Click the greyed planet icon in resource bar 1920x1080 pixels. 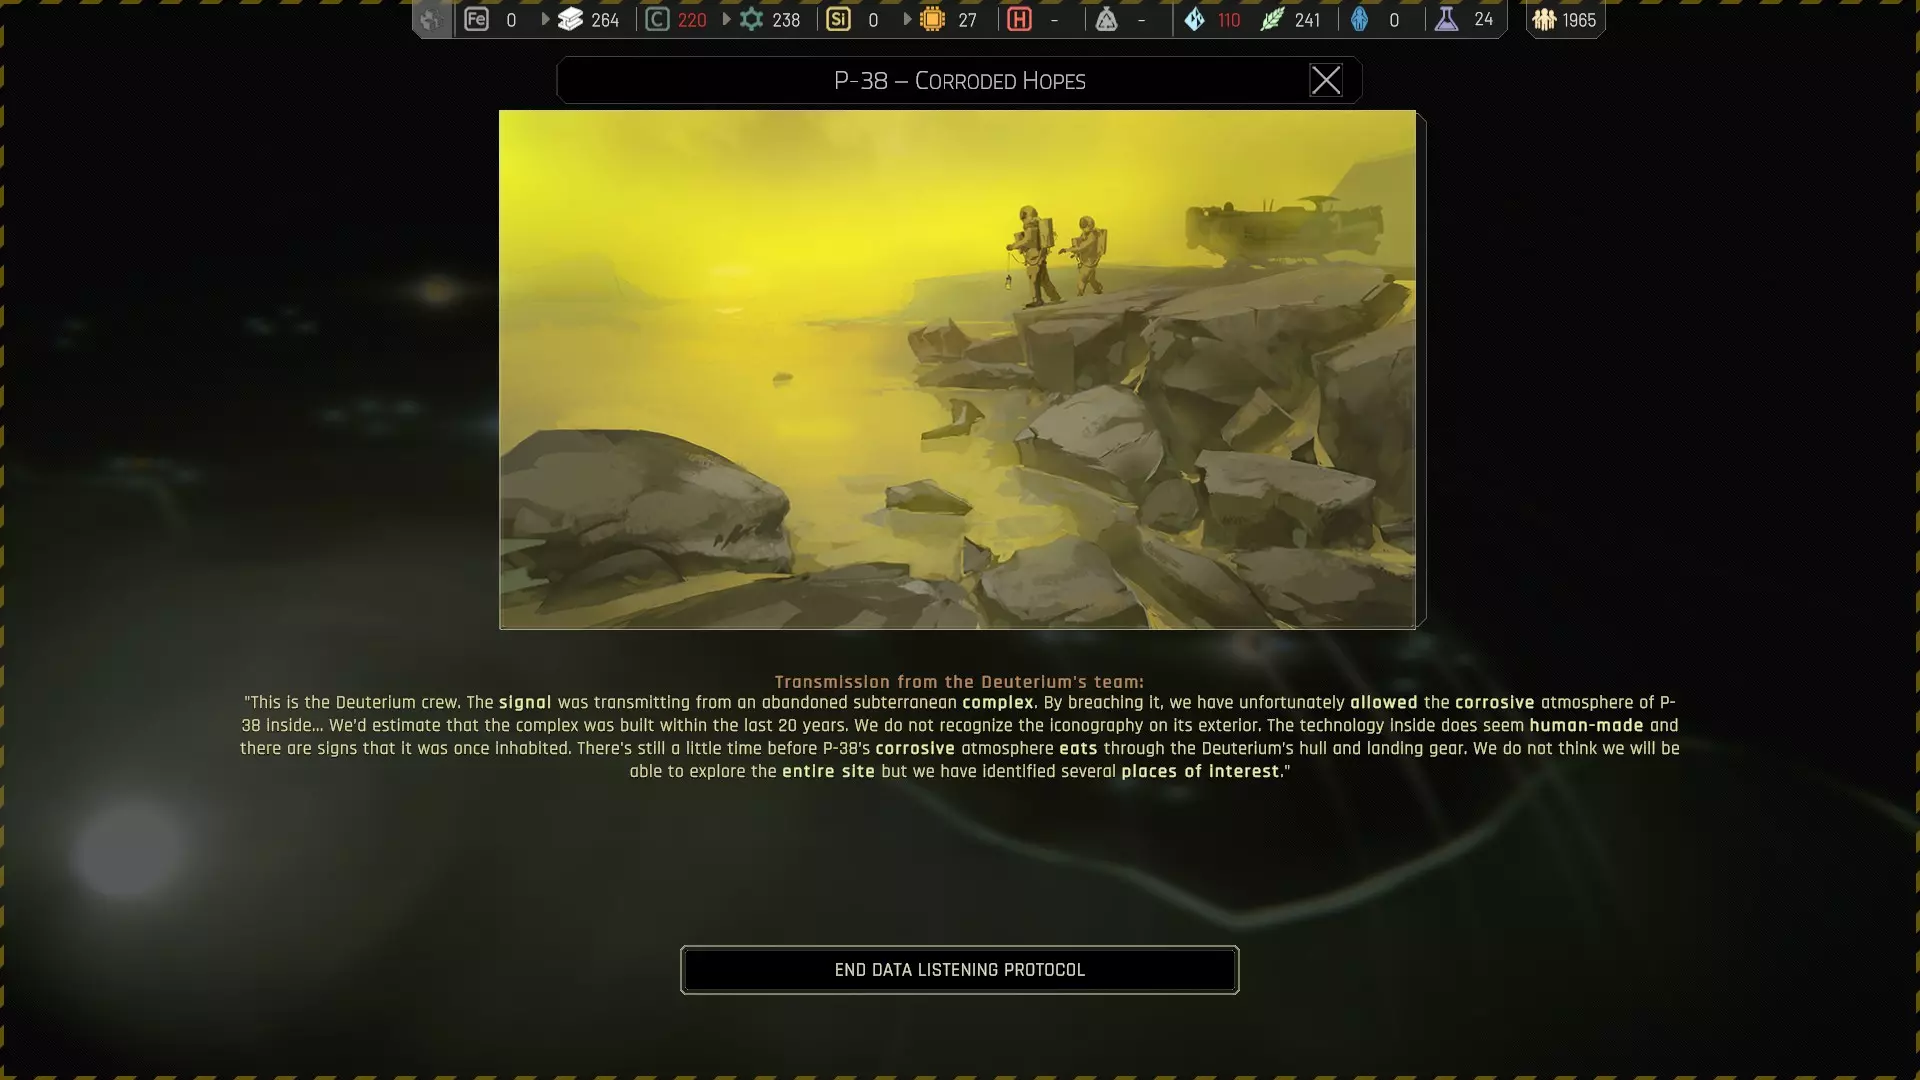point(431,19)
